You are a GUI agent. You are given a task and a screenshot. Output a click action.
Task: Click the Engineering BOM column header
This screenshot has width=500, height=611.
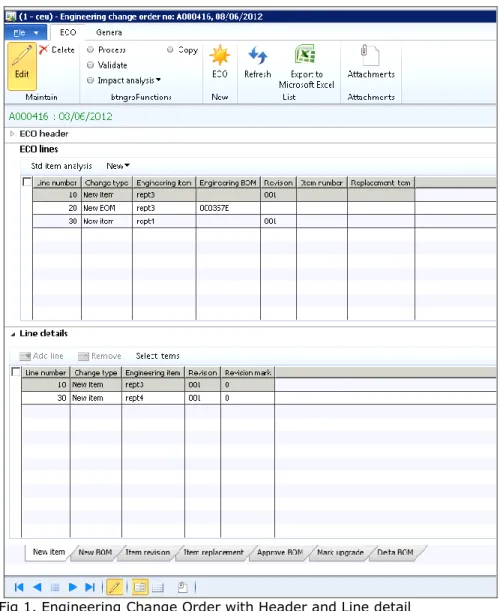pos(228,183)
